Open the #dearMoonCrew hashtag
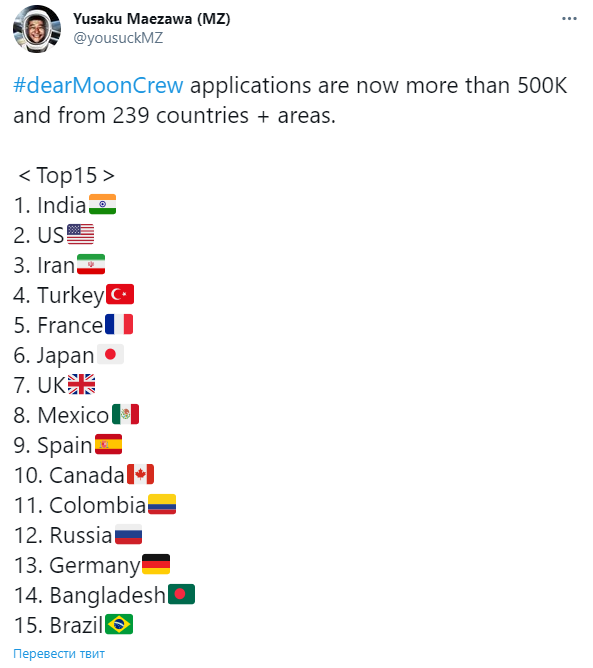593x668 pixels. tap(98, 85)
